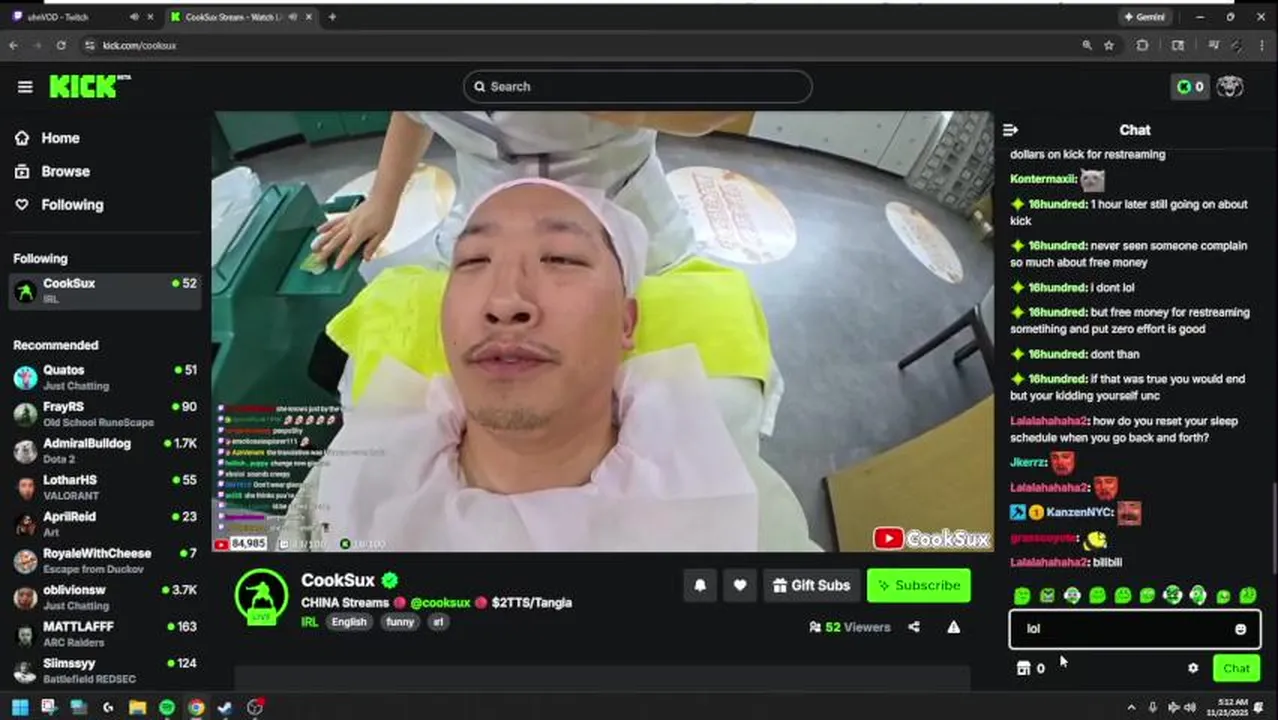Click the IRL category link
Viewport: 1278px width, 720px height.
point(310,622)
